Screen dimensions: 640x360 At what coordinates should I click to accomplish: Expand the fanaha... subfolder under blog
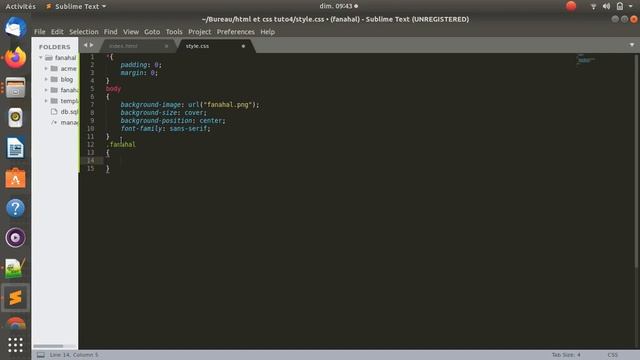(46, 90)
